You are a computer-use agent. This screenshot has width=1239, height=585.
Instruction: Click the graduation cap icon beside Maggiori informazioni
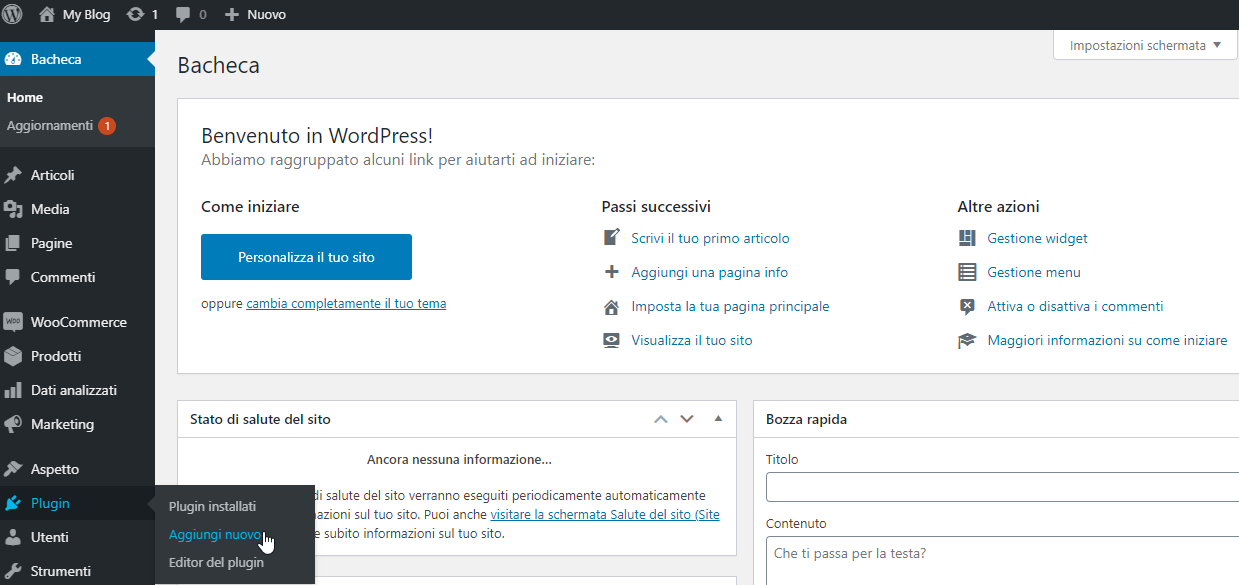coord(967,340)
